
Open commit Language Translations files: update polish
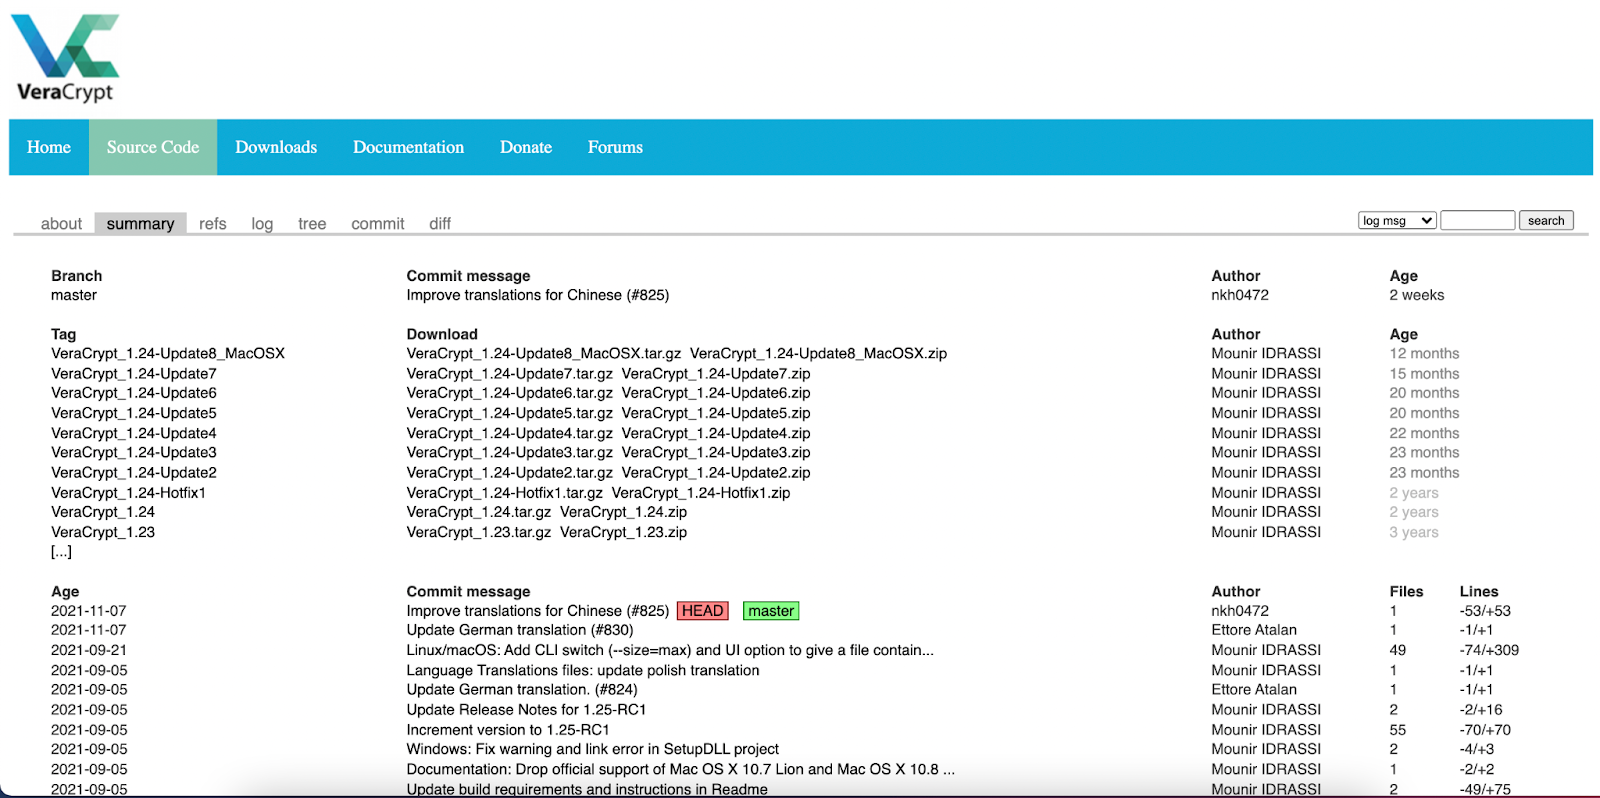click(583, 670)
